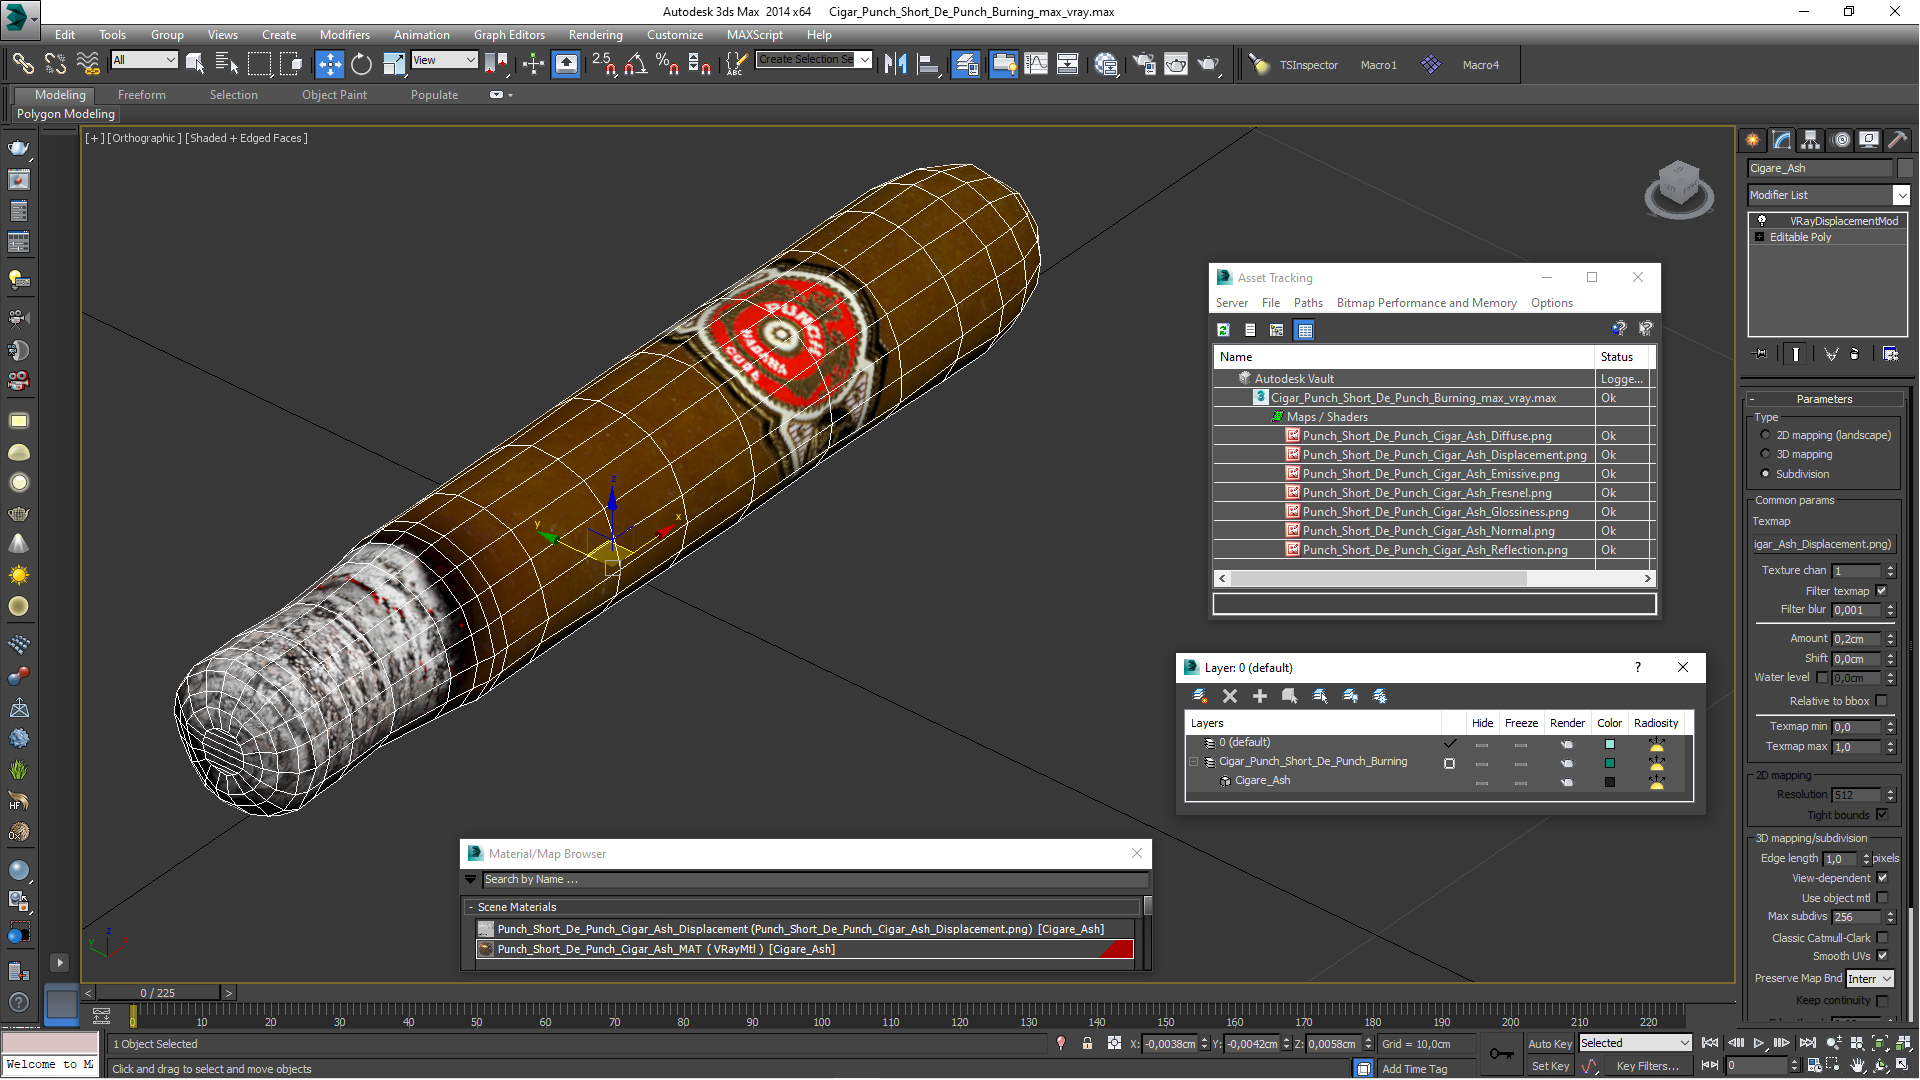
Task: Open the View reference coordinate dropdown
Action: (x=444, y=60)
